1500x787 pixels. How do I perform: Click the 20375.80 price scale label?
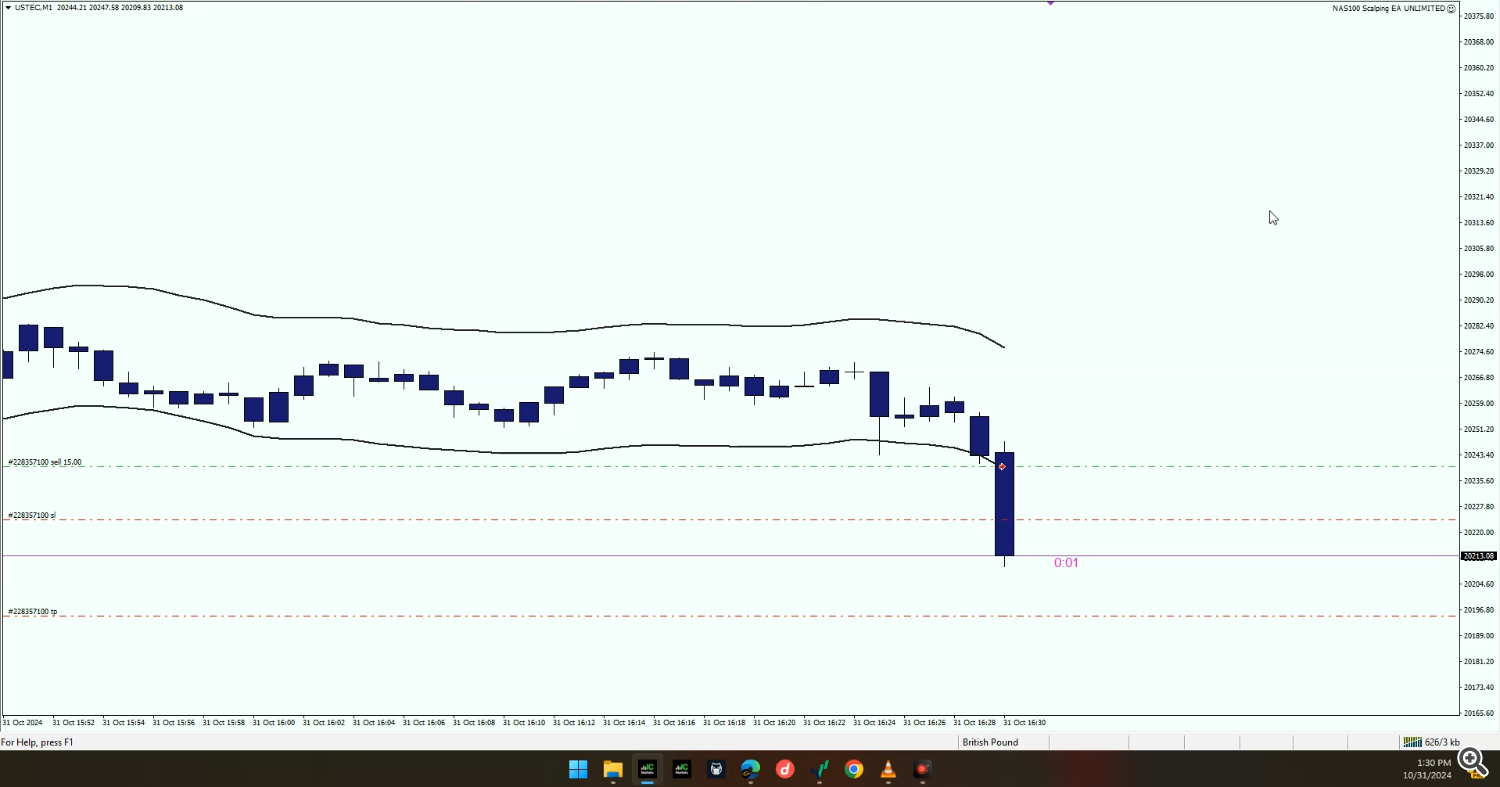(x=1480, y=16)
